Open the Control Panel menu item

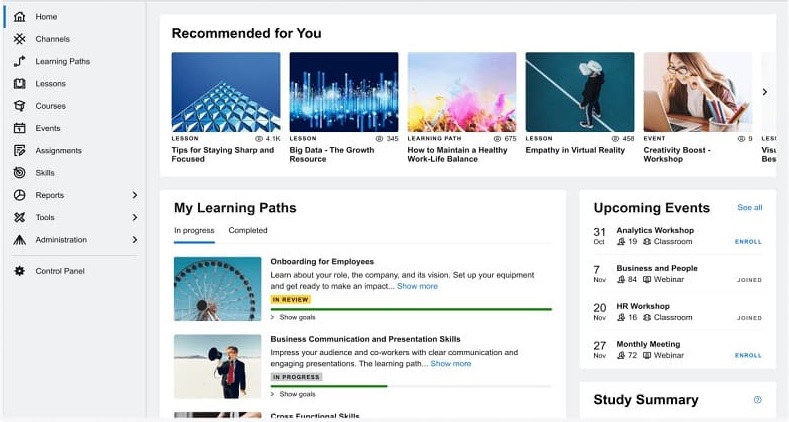click(60, 271)
